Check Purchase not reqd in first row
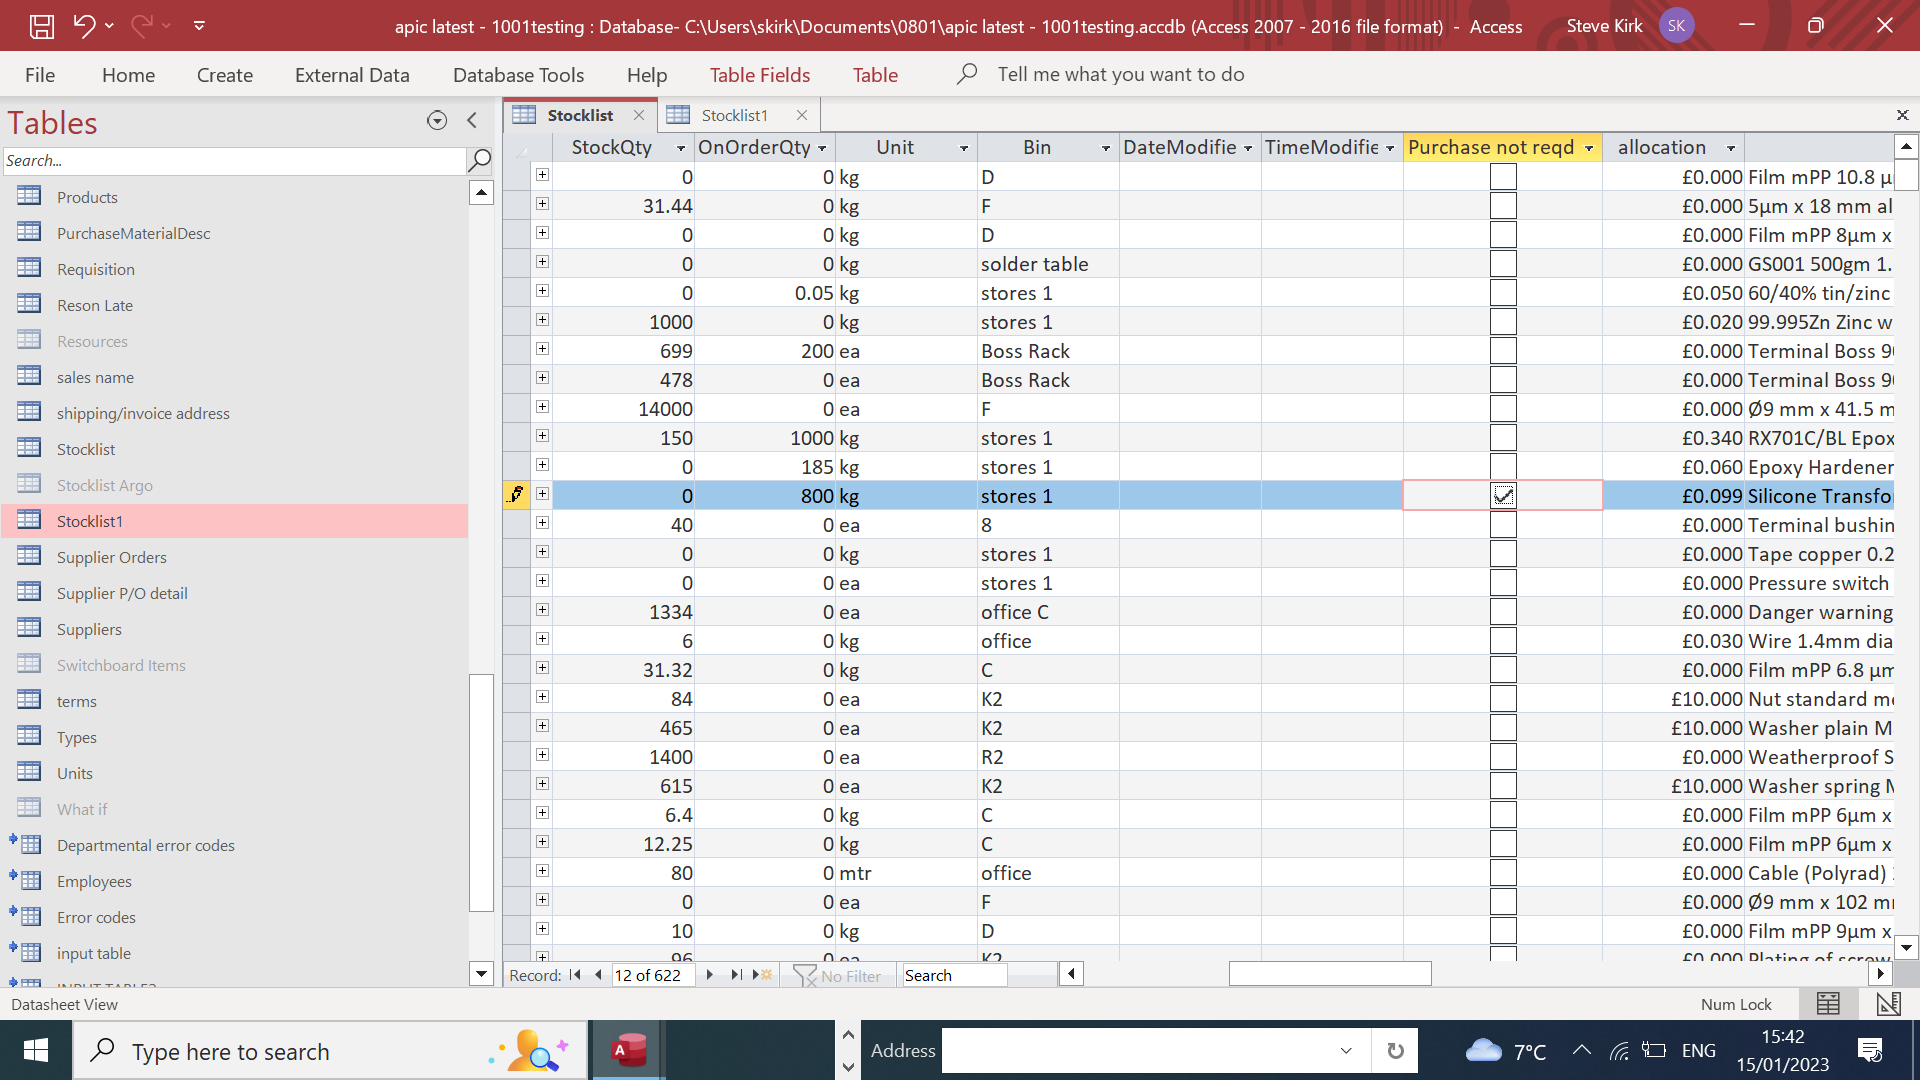Image resolution: width=1920 pixels, height=1080 pixels. (1503, 177)
